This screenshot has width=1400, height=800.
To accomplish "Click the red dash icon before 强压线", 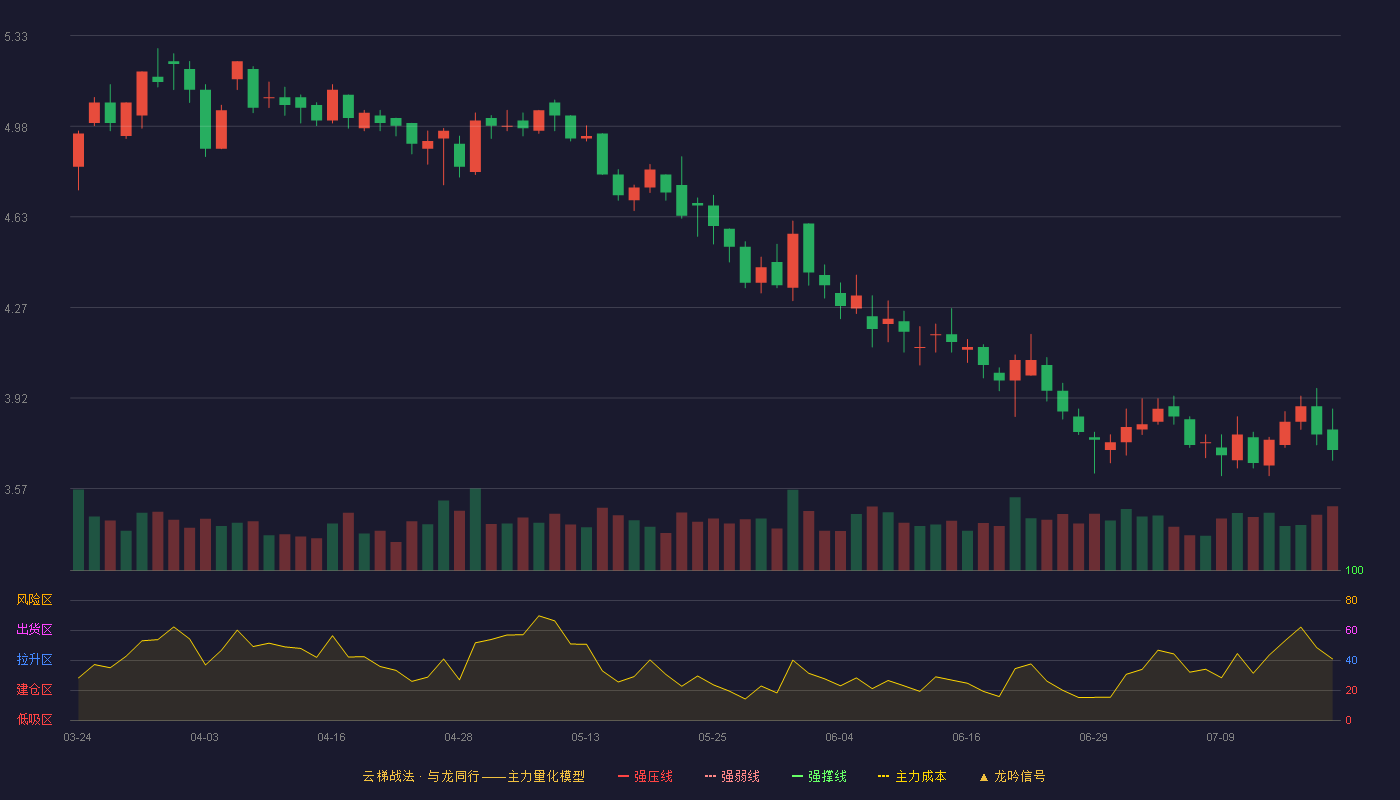I will [x=624, y=776].
